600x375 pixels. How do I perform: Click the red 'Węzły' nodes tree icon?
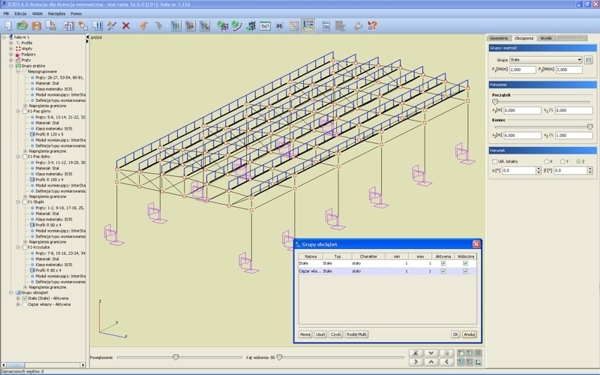click(18, 49)
